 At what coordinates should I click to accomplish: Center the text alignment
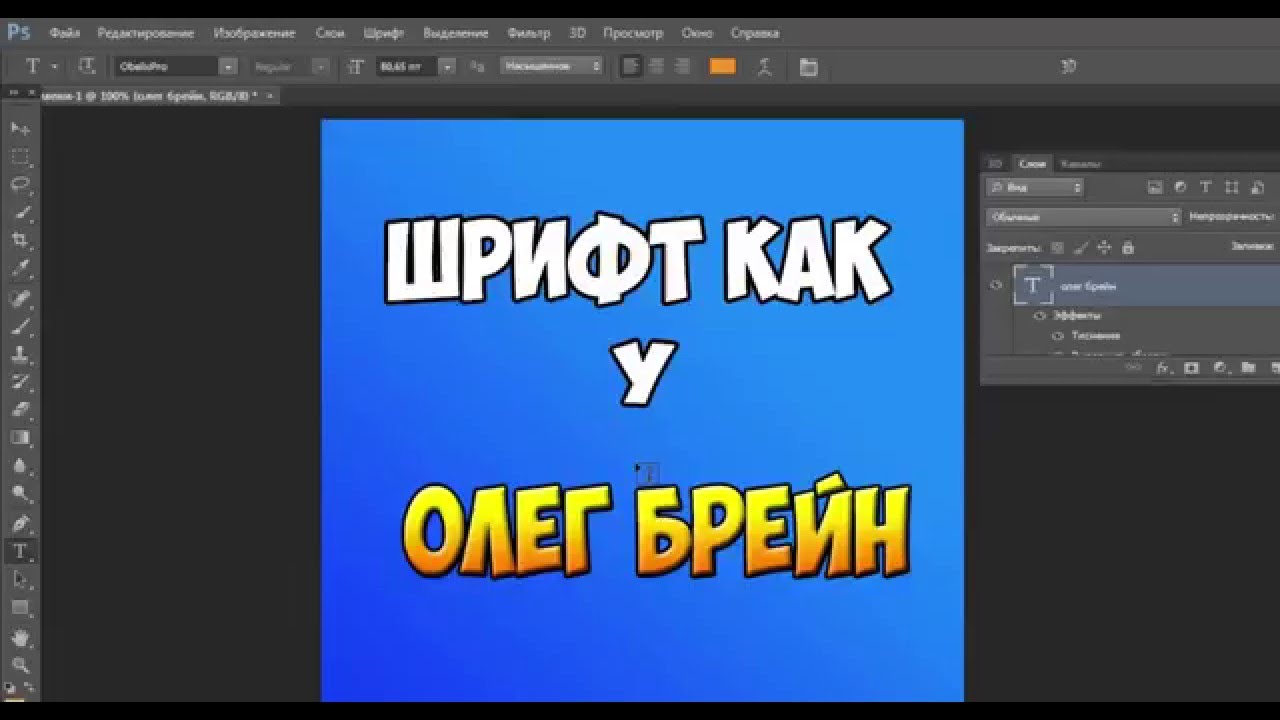tap(657, 66)
